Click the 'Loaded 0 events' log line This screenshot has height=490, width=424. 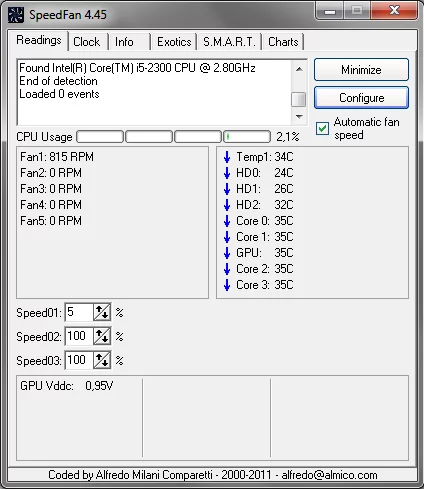point(59,94)
